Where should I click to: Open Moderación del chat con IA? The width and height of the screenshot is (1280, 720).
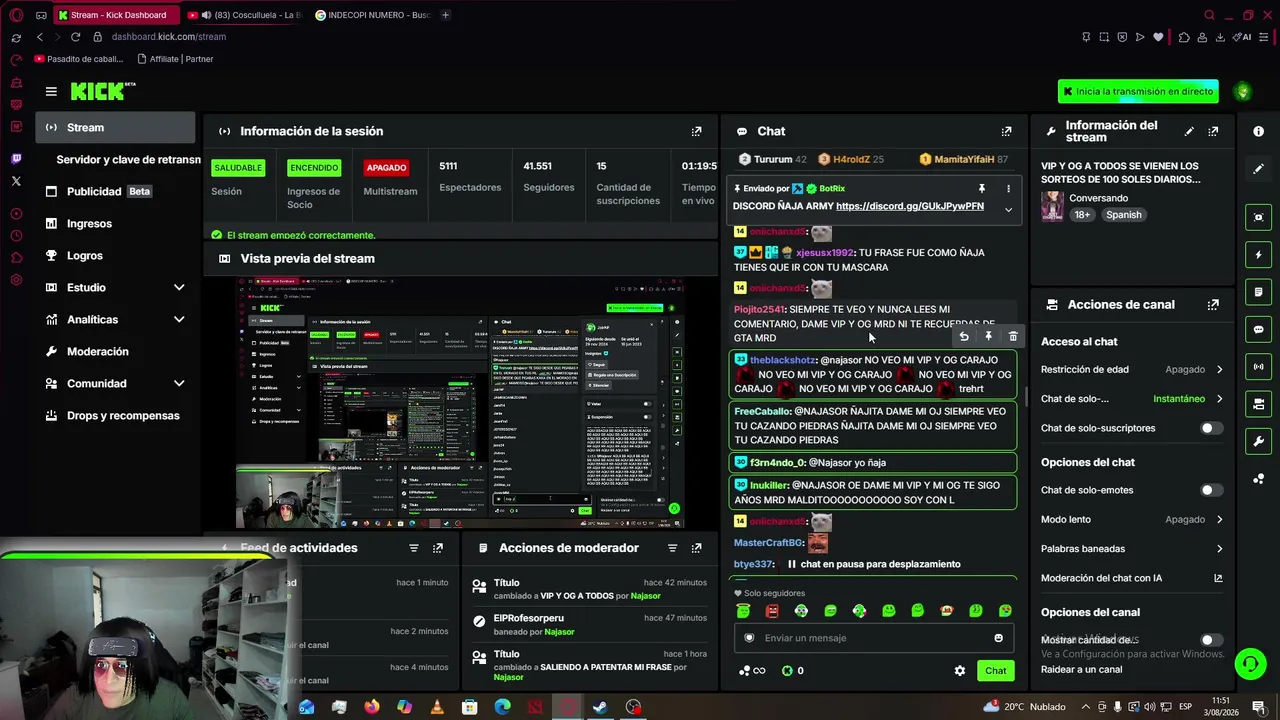[1132, 578]
